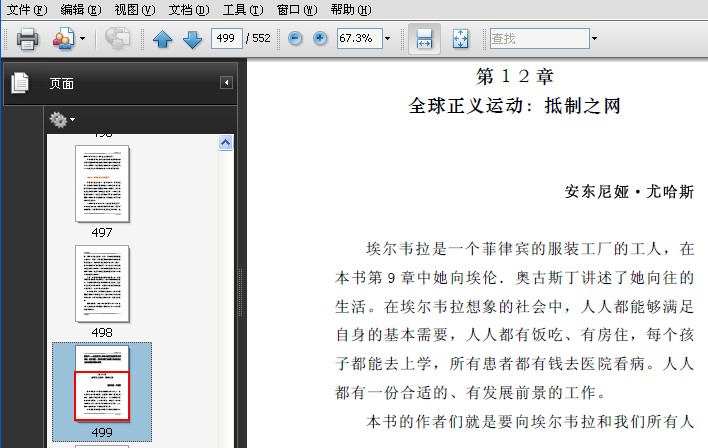The image size is (708, 448).
Task: Open the 工具(T) menu
Action: pyautogui.click(x=243, y=9)
